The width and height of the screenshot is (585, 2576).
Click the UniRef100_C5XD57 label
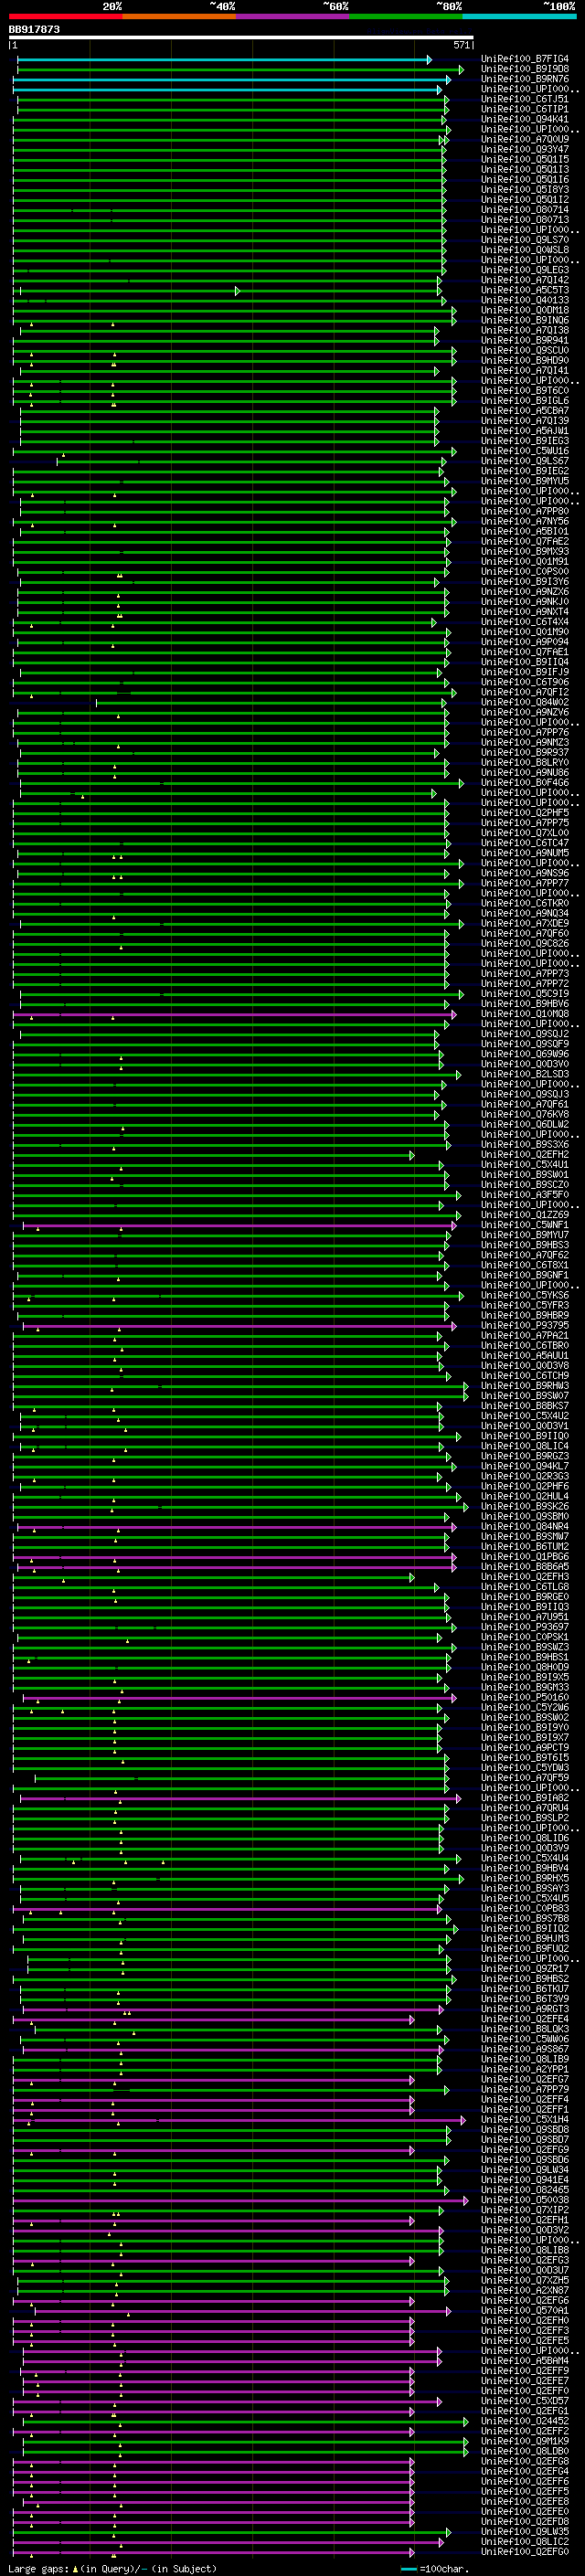click(525, 2400)
